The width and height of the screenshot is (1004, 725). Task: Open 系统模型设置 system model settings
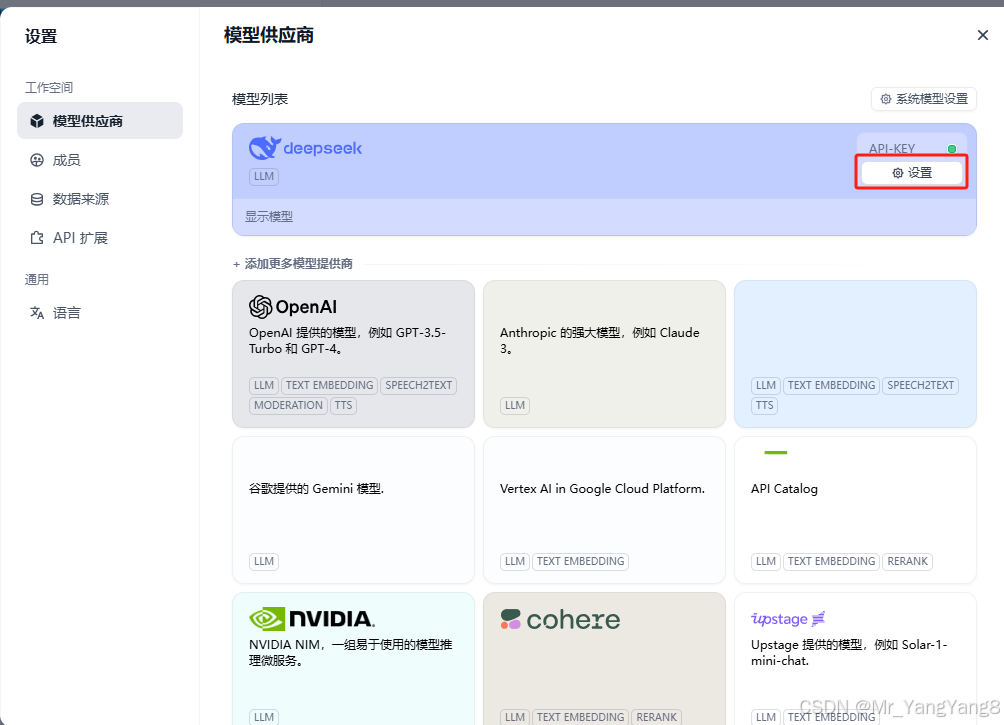[x=923, y=99]
